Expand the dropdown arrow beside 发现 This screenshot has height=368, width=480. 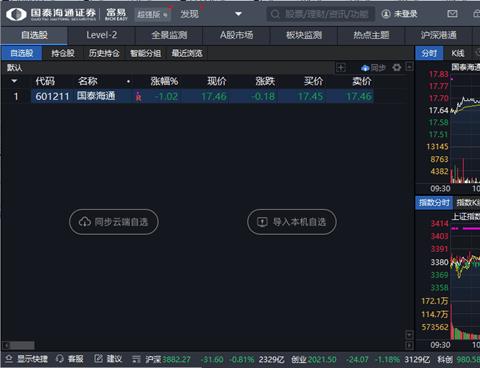coord(238,14)
